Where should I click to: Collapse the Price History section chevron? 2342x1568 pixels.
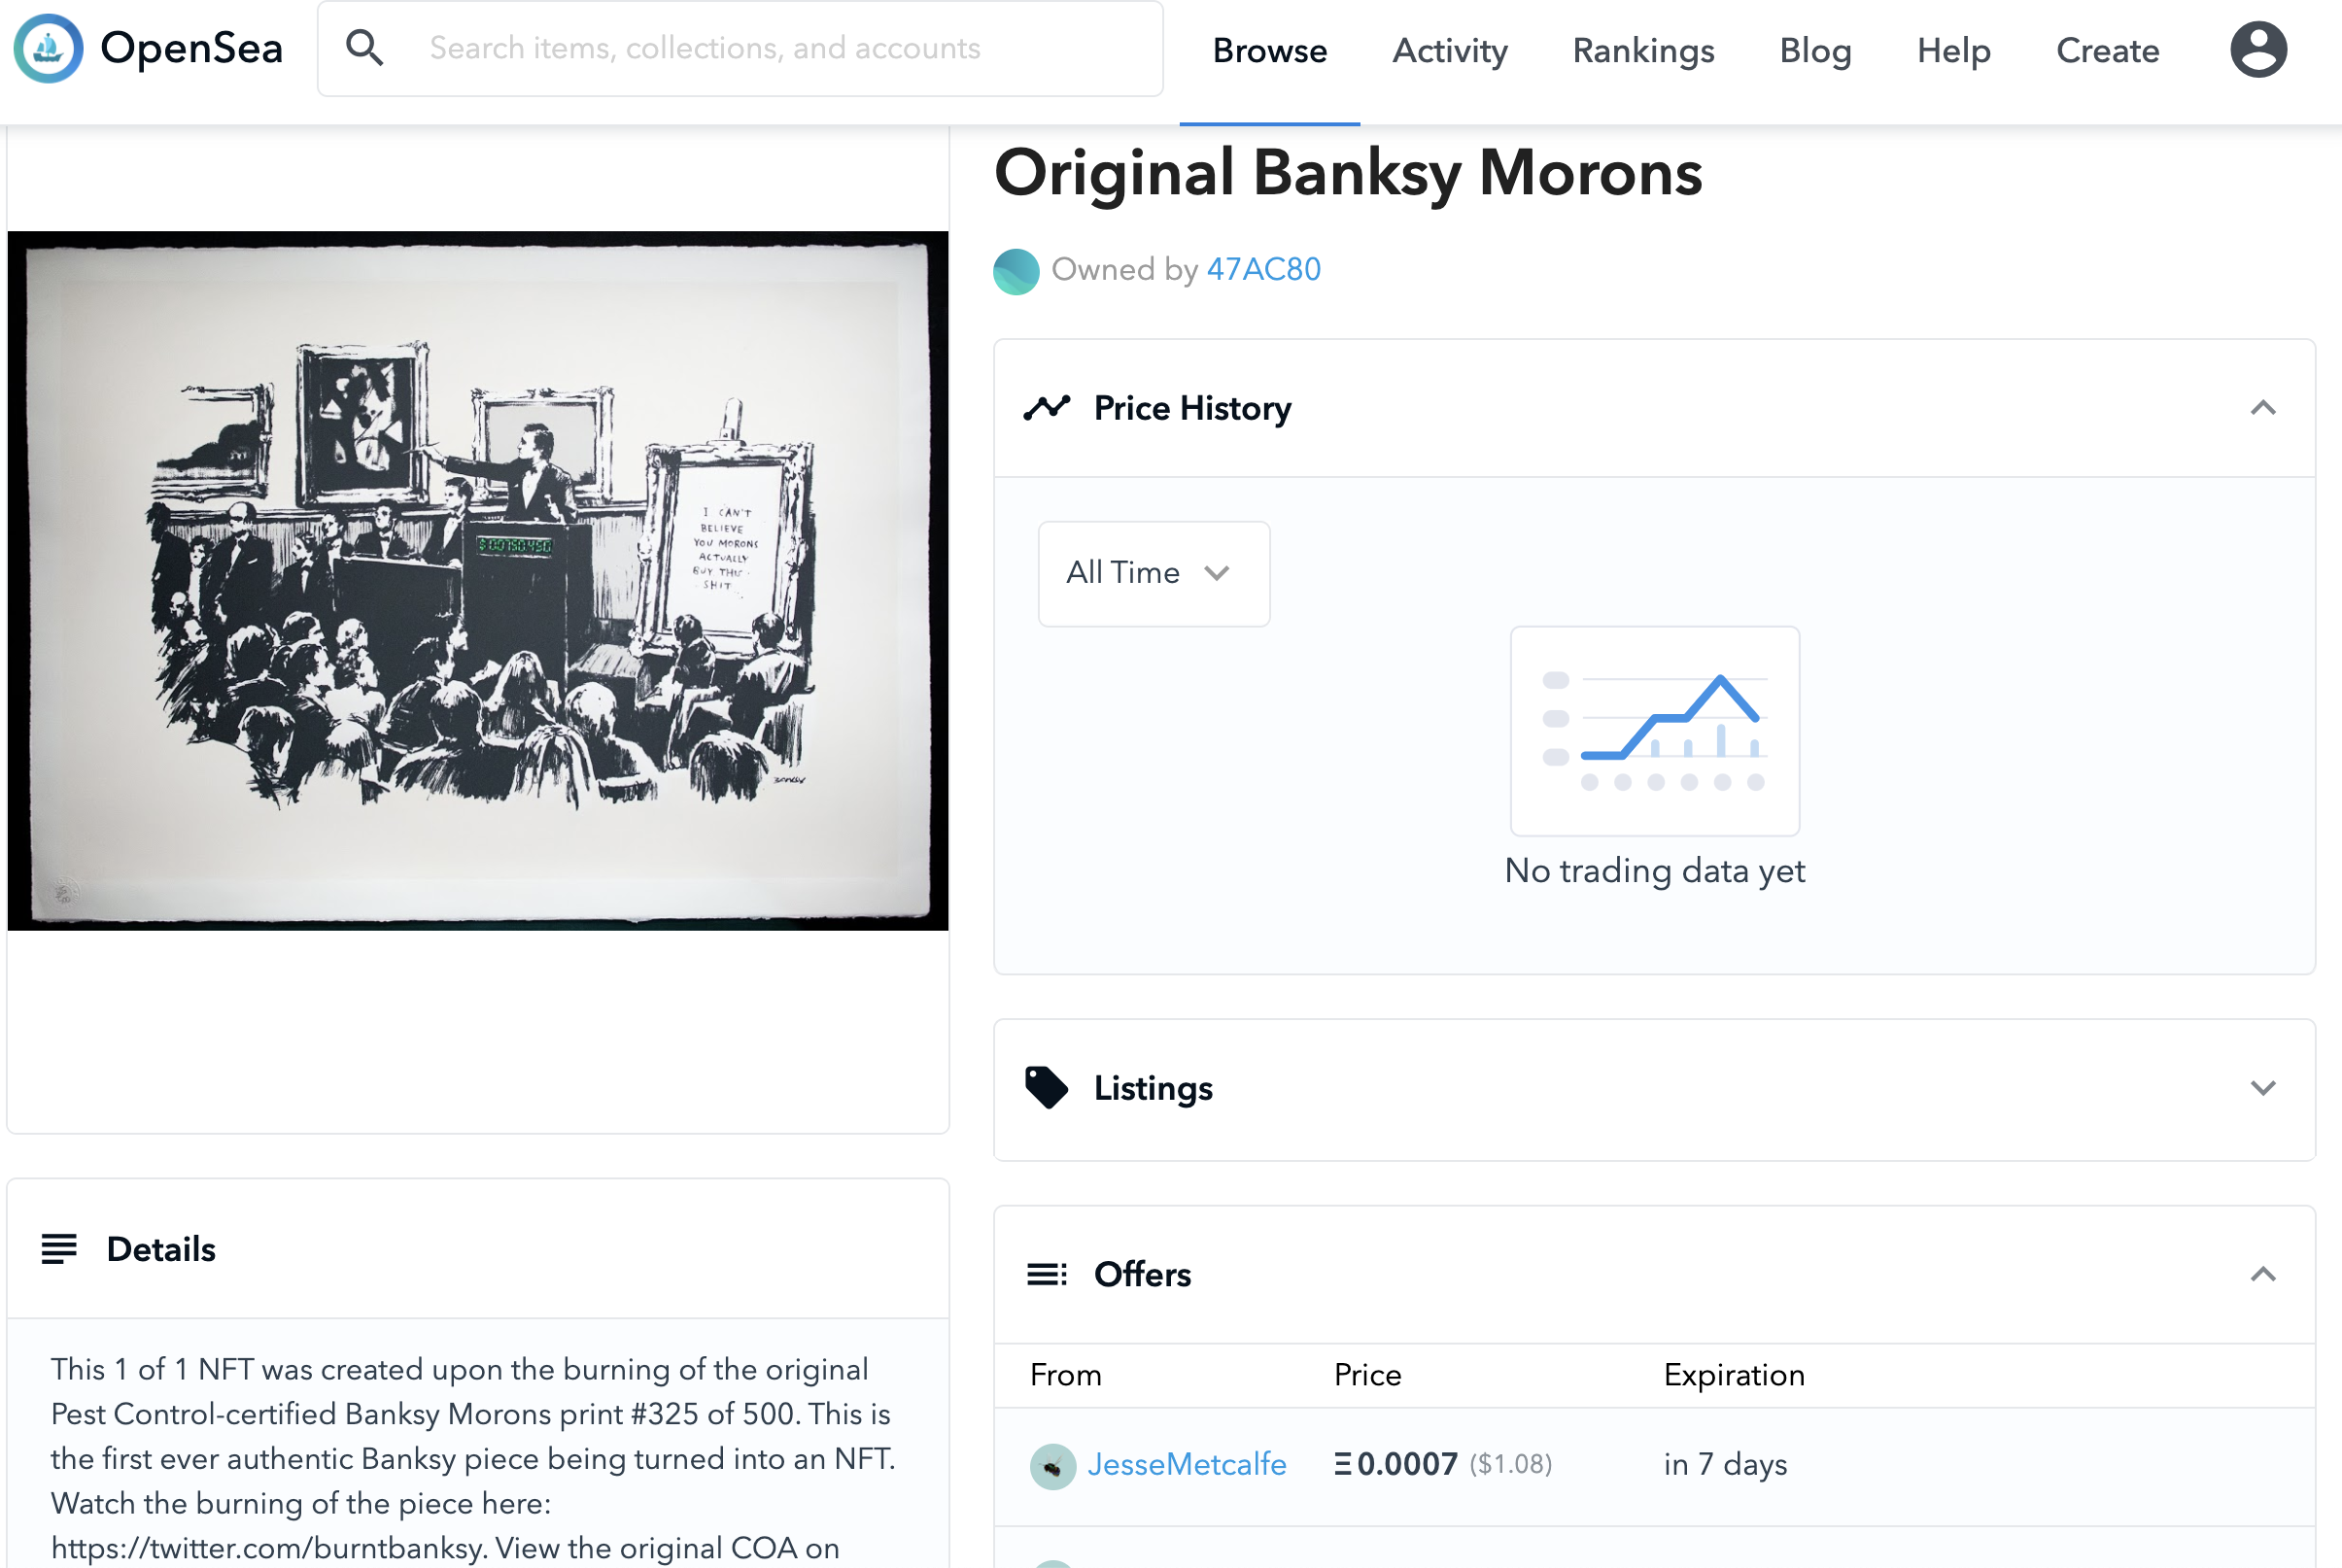(x=2263, y=408)
